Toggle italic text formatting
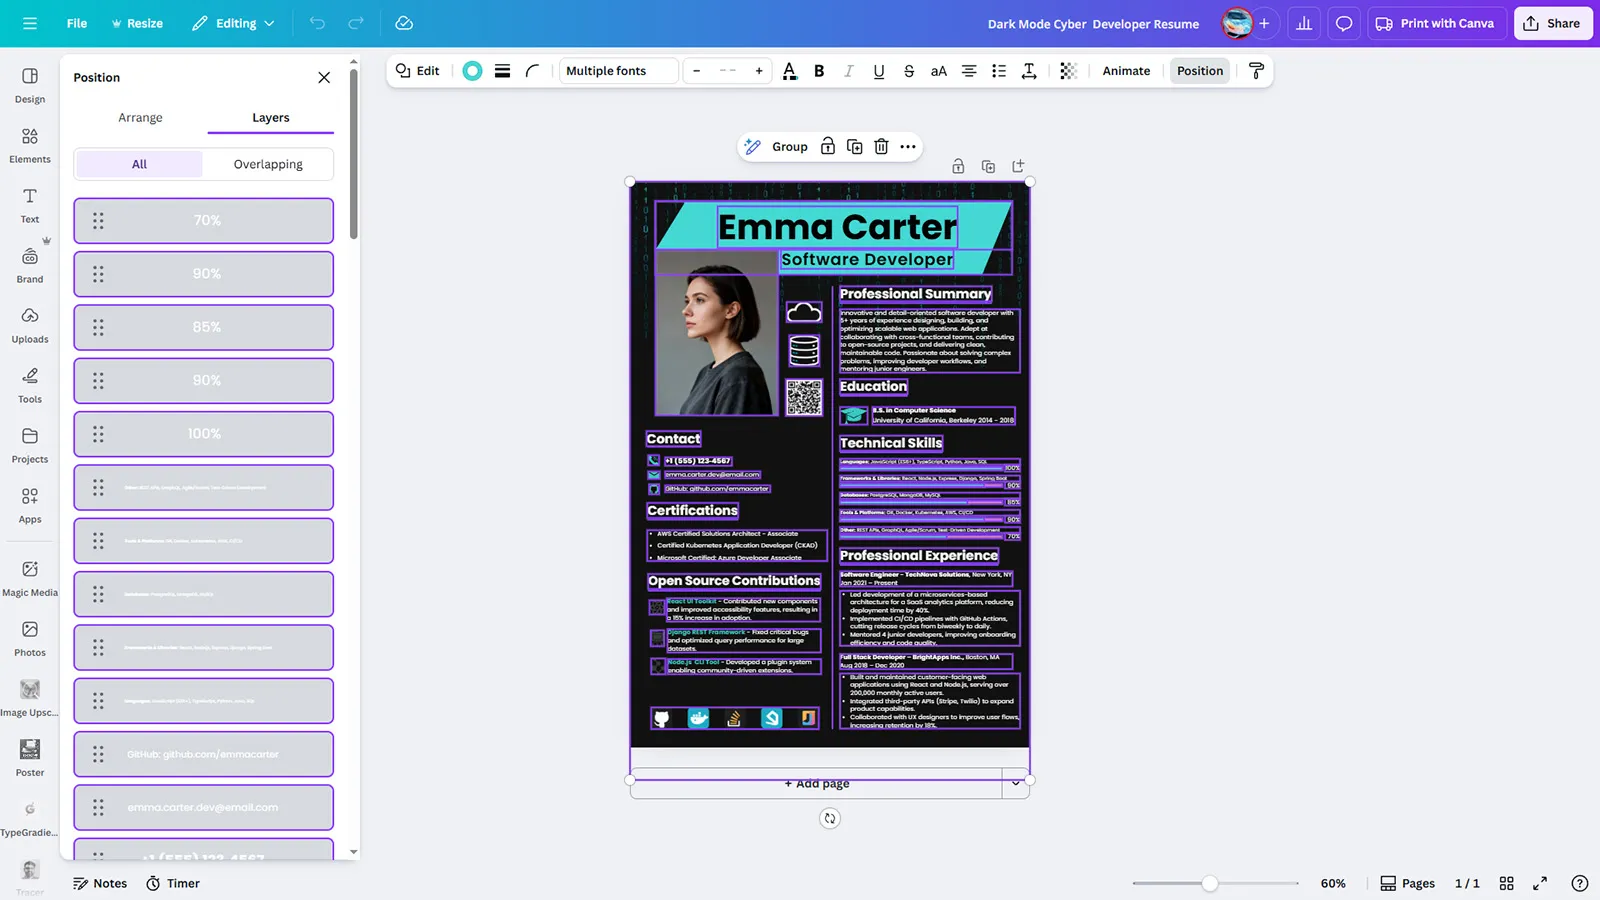The image size is (1600, 900). coord(849,71)
